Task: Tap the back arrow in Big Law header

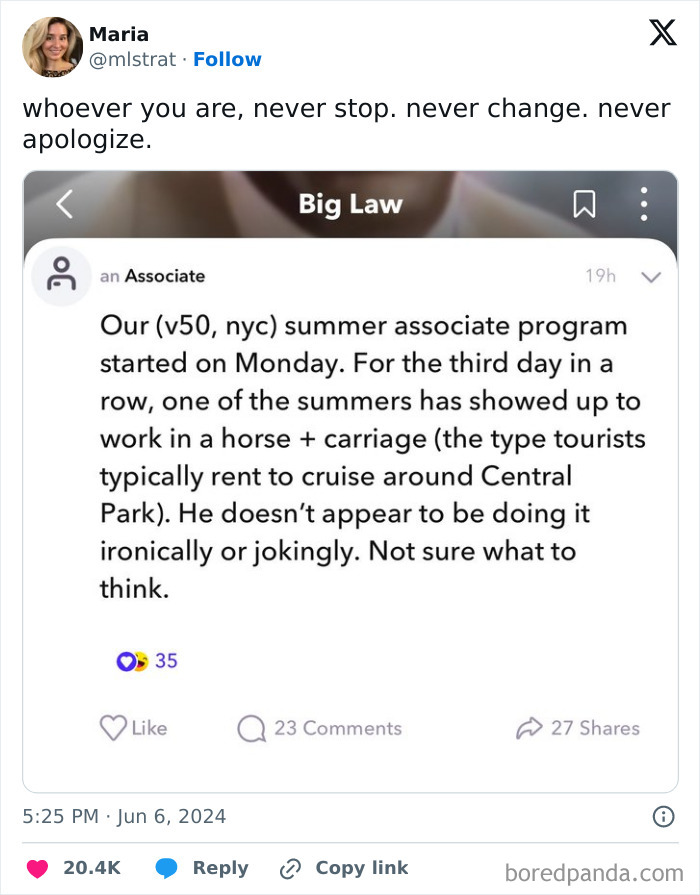Action: click(64, 205)
